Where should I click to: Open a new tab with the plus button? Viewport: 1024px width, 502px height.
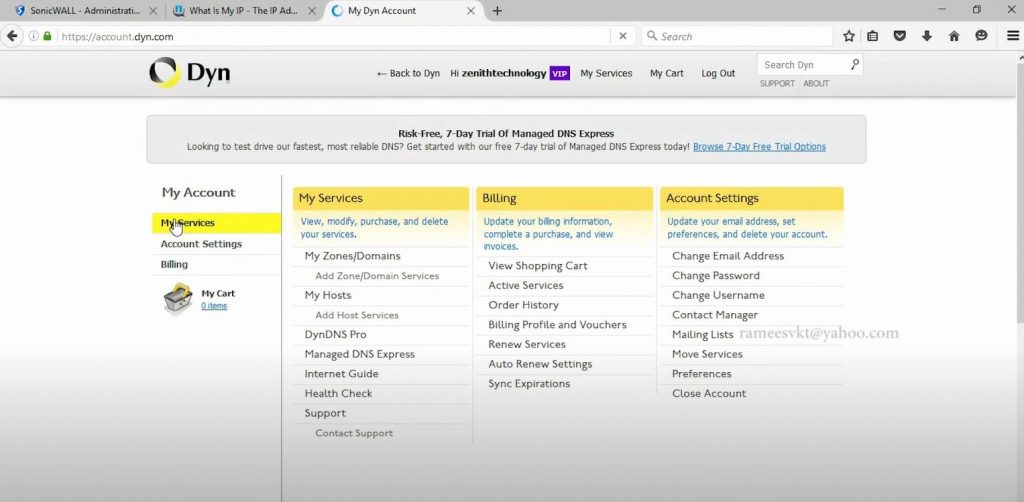(x=497, y=11)
